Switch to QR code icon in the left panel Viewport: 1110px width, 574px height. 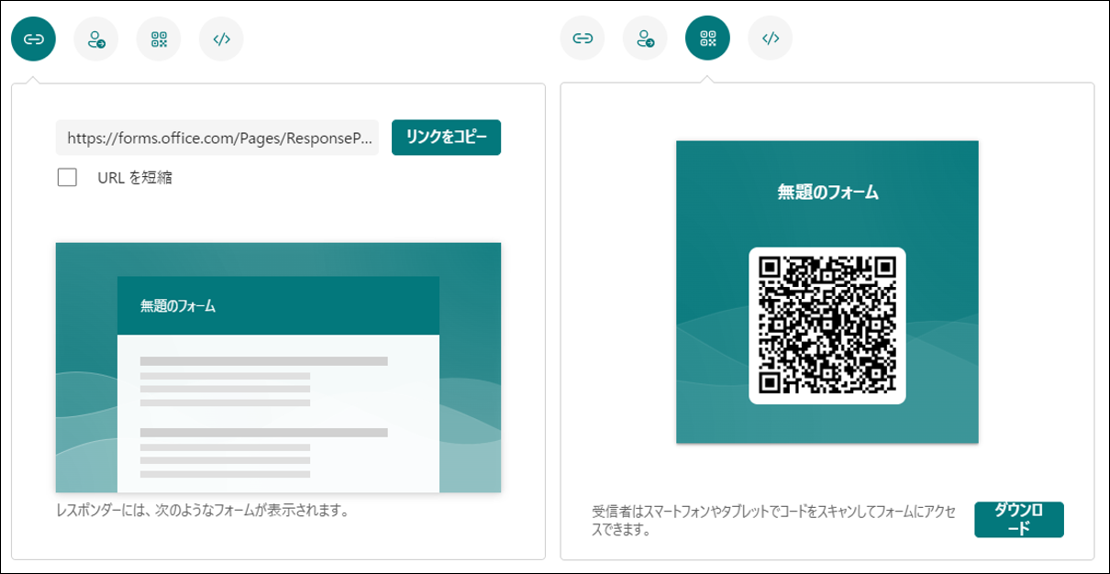pos(159,39)
